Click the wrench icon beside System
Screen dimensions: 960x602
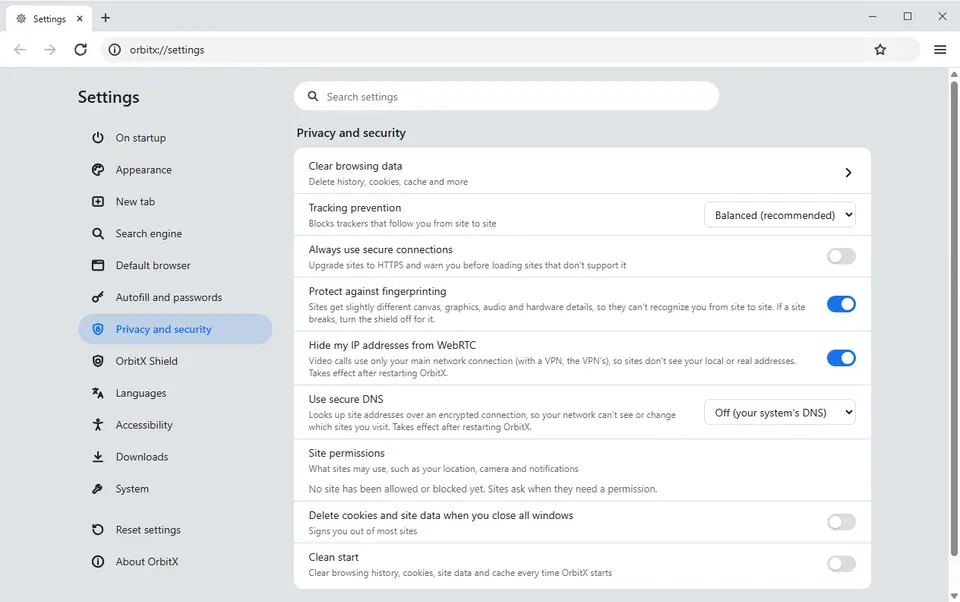[98, 488]
